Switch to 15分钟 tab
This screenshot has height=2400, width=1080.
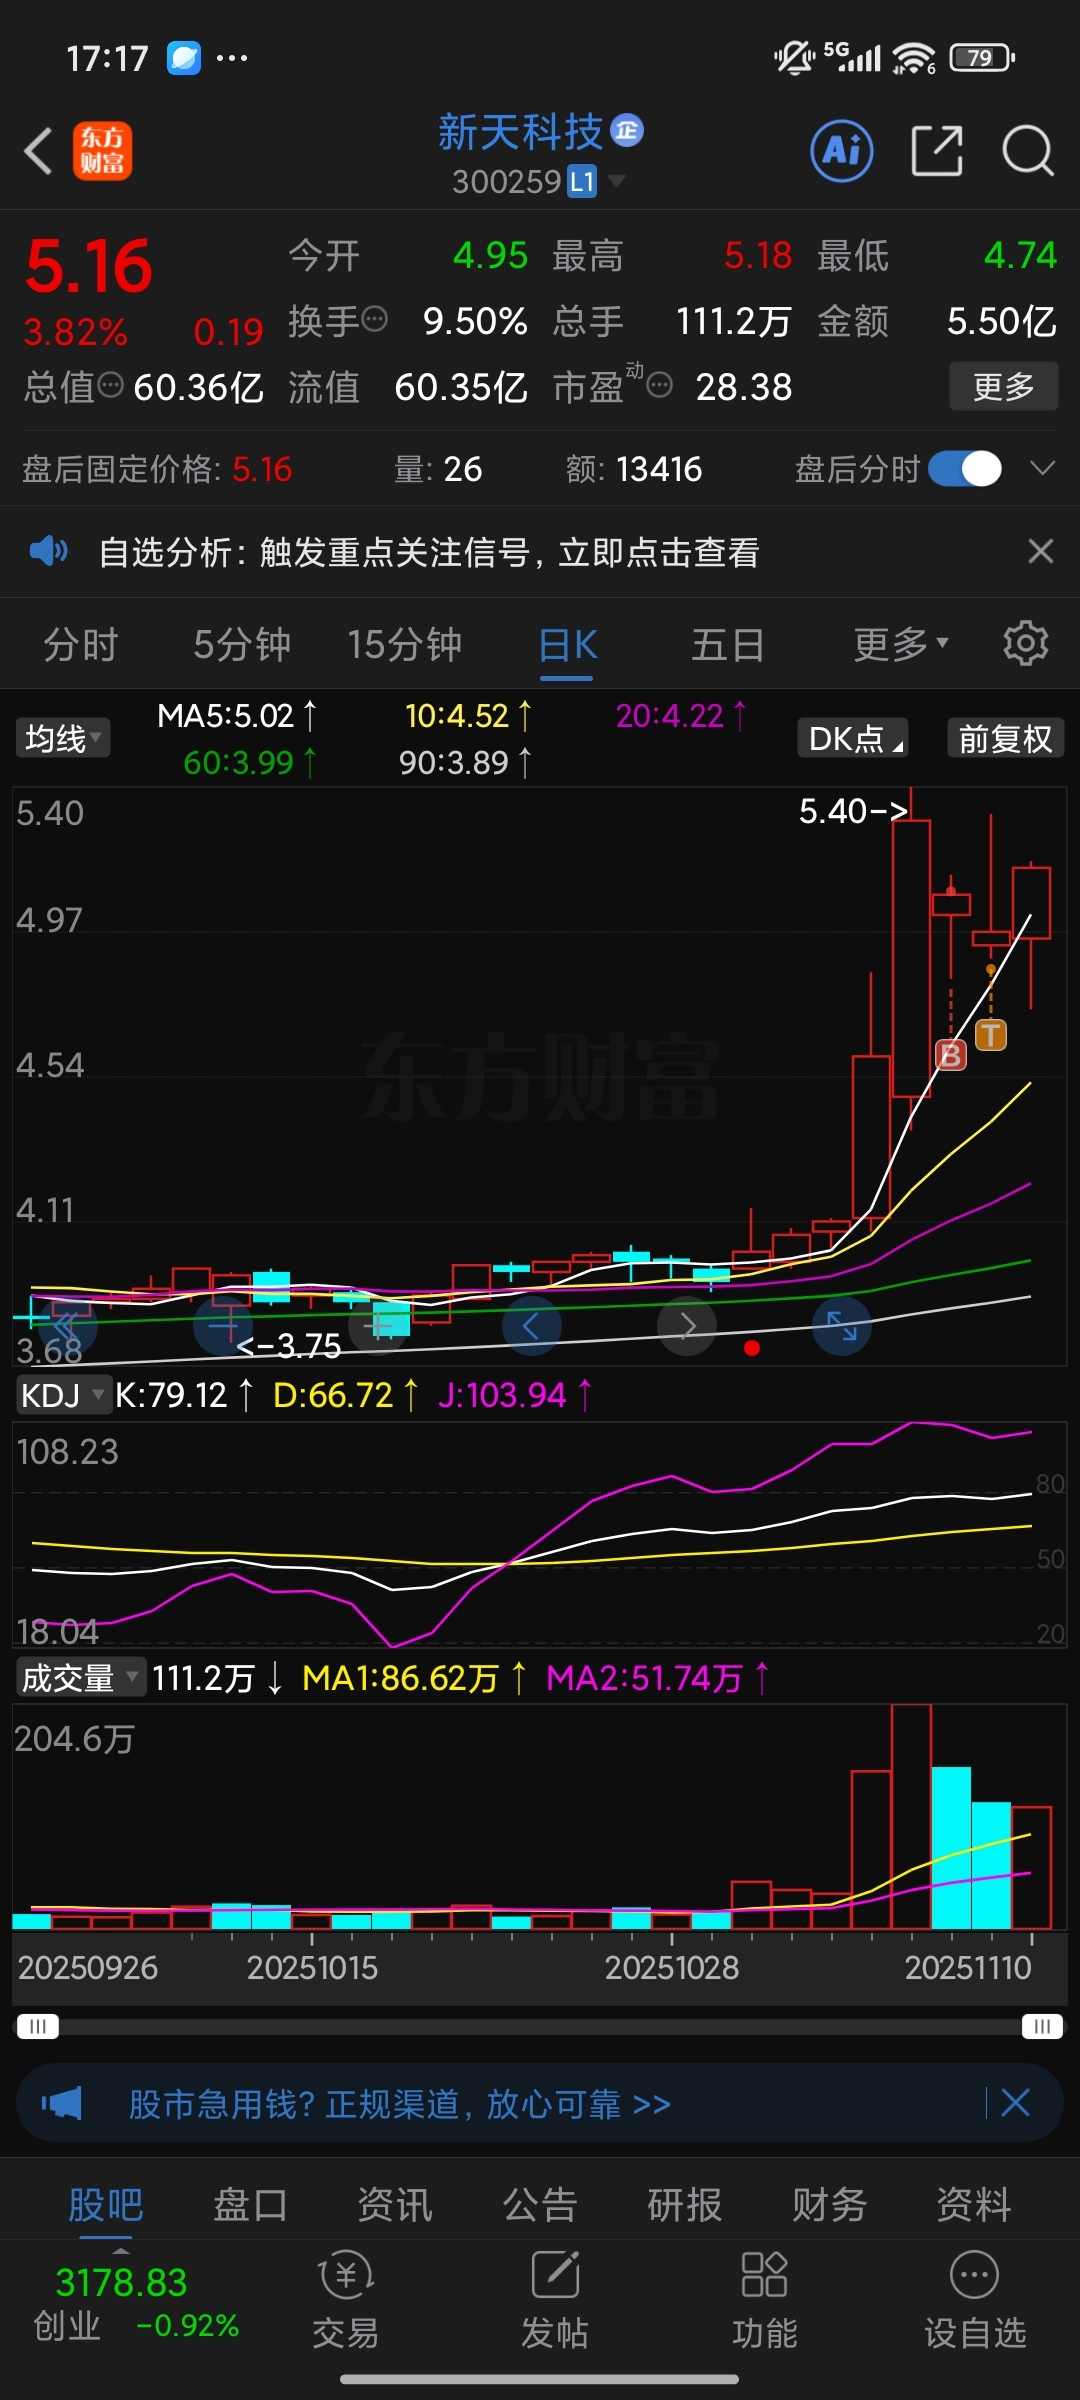405,644
